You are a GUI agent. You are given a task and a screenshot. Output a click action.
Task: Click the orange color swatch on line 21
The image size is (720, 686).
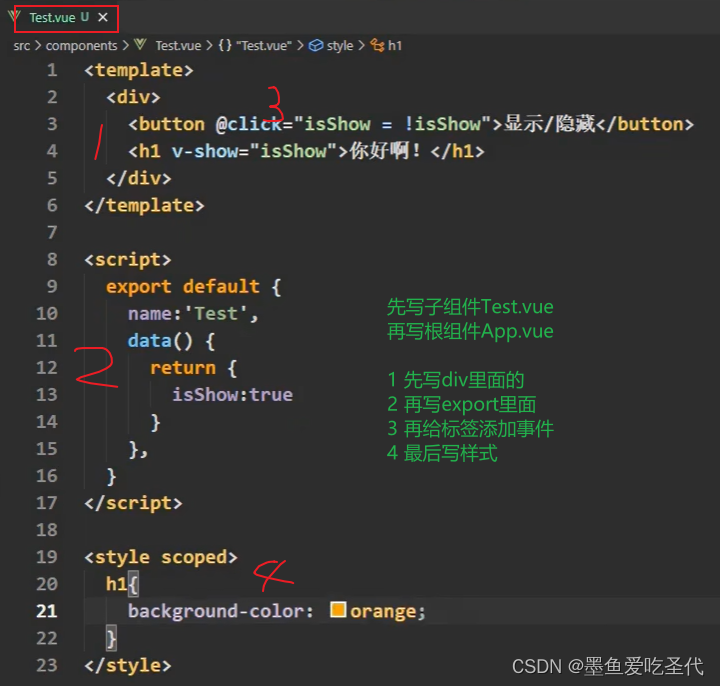338,610
